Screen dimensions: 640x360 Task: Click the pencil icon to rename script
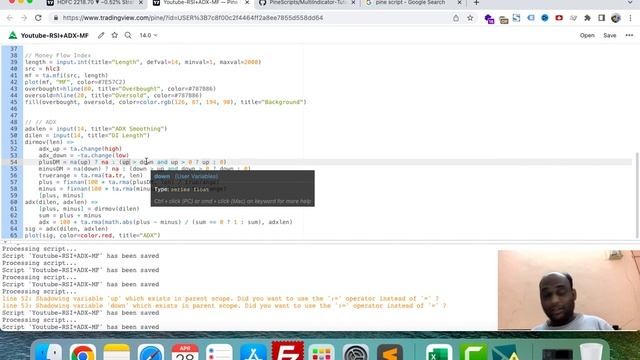pyautogui.click(x=101, y=36)
